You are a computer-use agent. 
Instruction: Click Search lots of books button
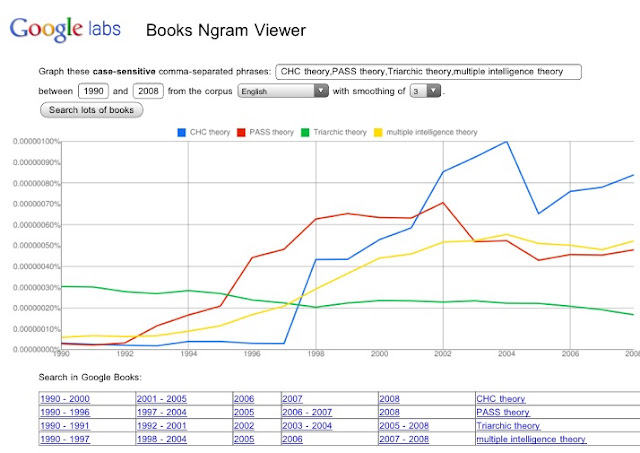point(91,110)
